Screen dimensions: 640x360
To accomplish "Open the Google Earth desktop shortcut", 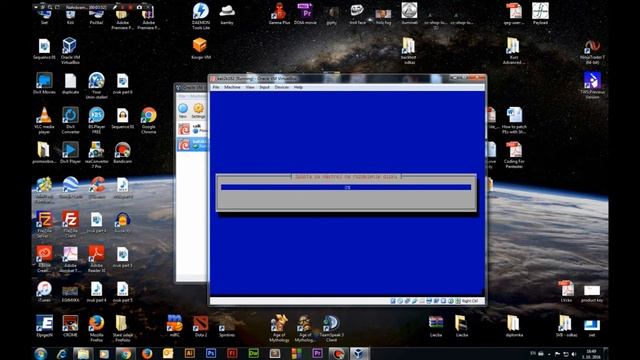I will [70, 187].
